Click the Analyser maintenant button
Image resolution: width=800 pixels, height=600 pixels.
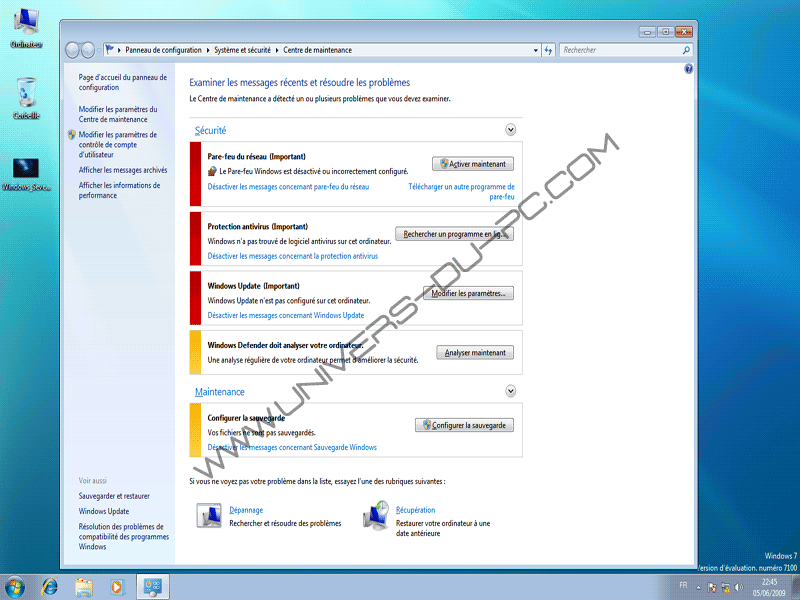475,353
